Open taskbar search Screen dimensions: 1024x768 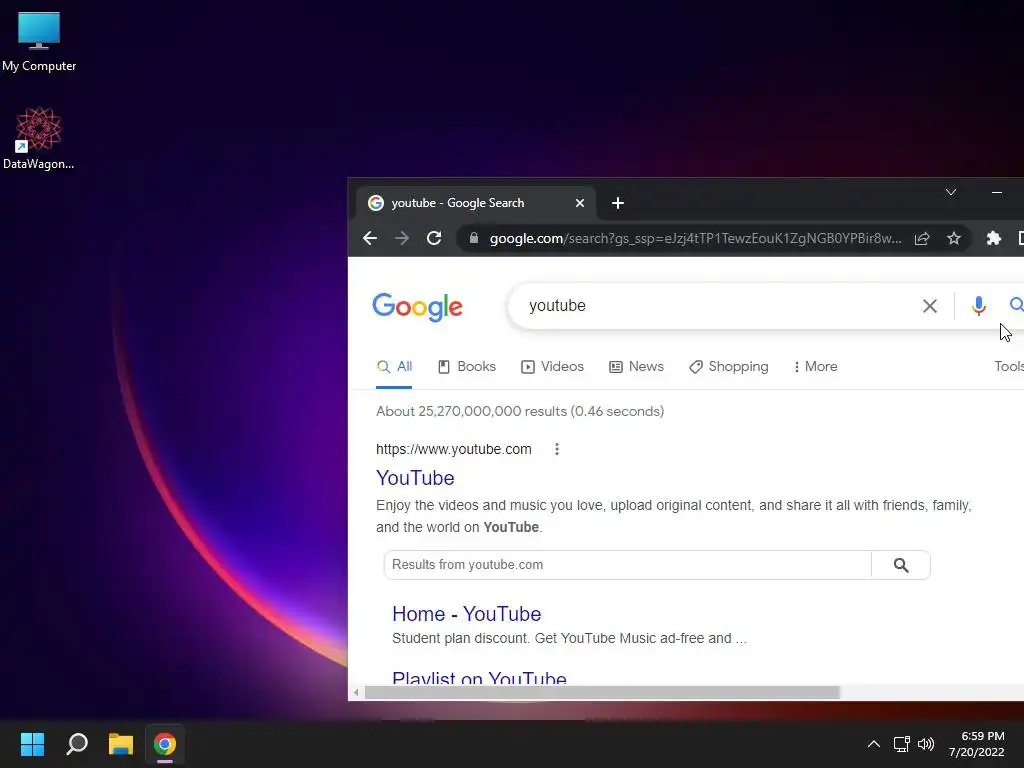pos(77,744)
